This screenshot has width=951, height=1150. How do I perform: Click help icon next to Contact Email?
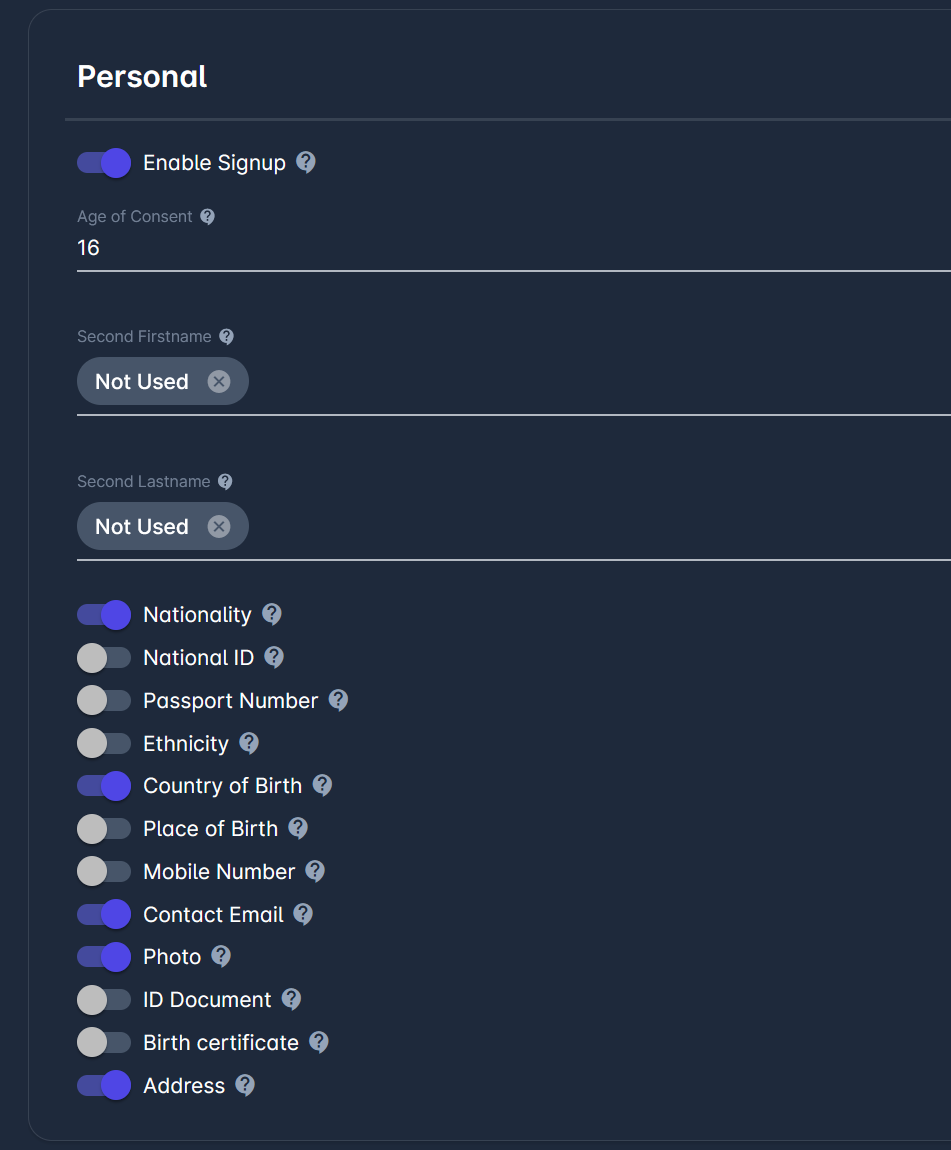click(303, 914)
